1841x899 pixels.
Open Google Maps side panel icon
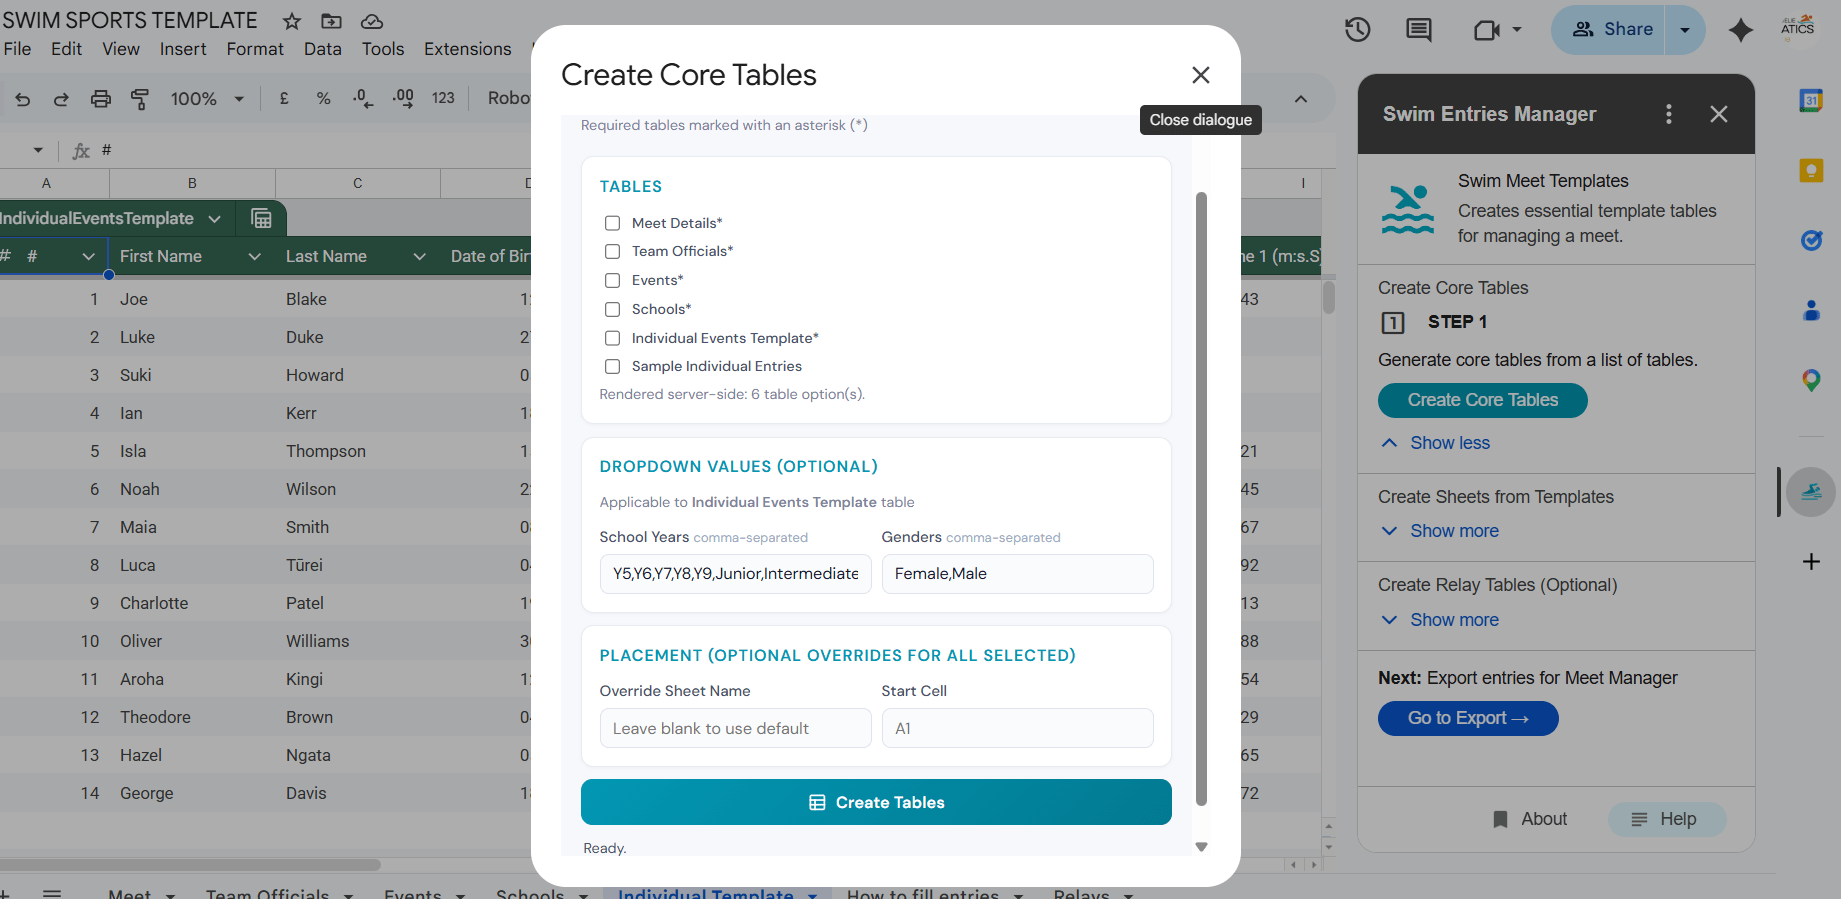pos(1810,380)
